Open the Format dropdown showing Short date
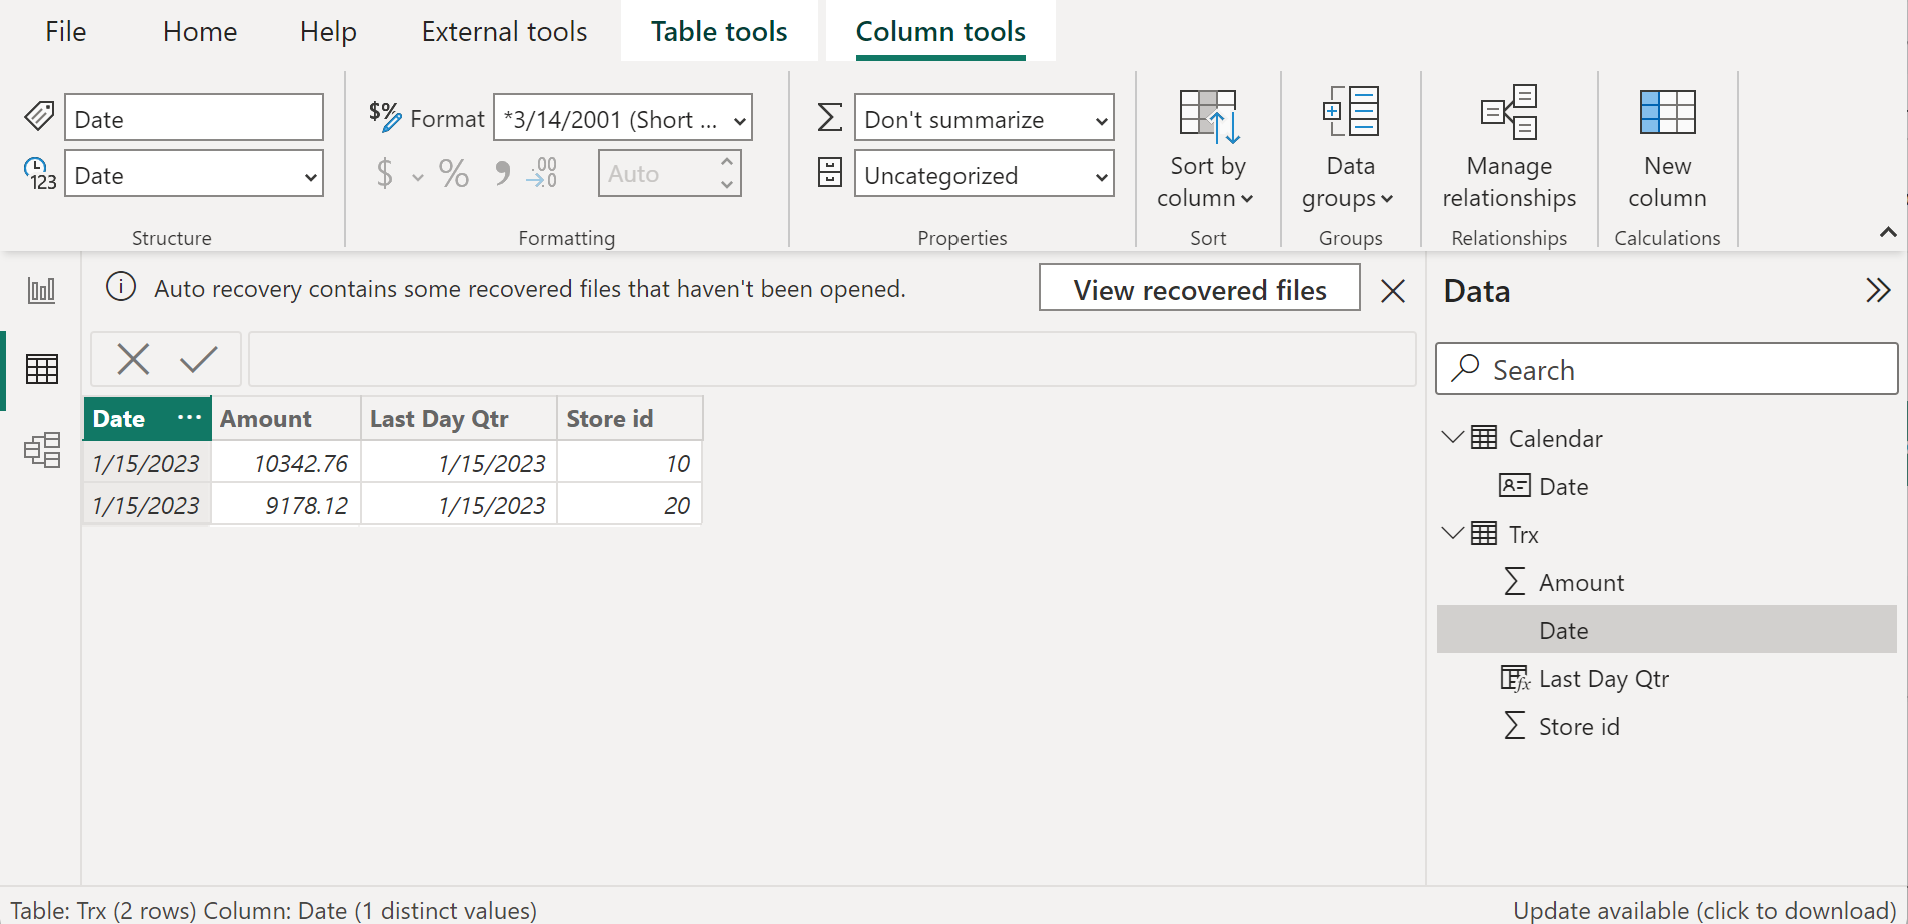 coord(622,118)
